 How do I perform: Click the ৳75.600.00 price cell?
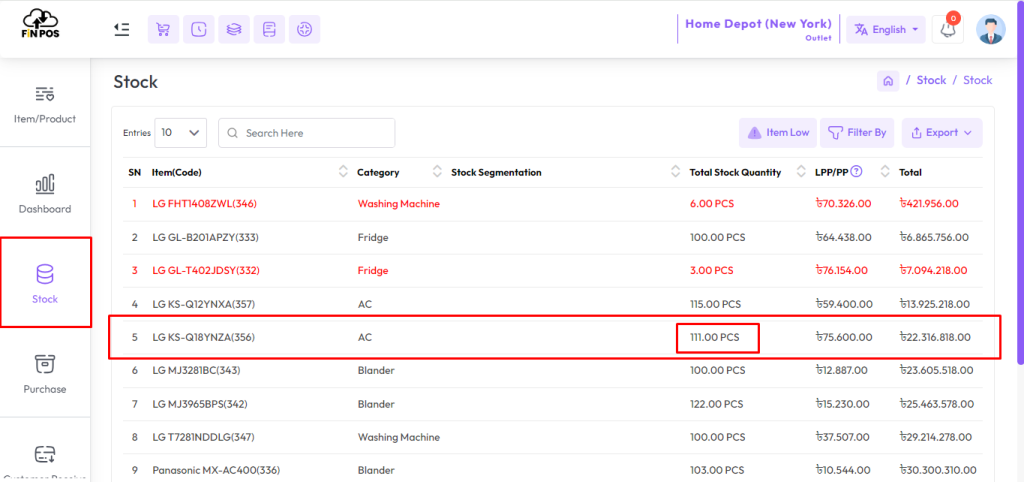point(844,338)
